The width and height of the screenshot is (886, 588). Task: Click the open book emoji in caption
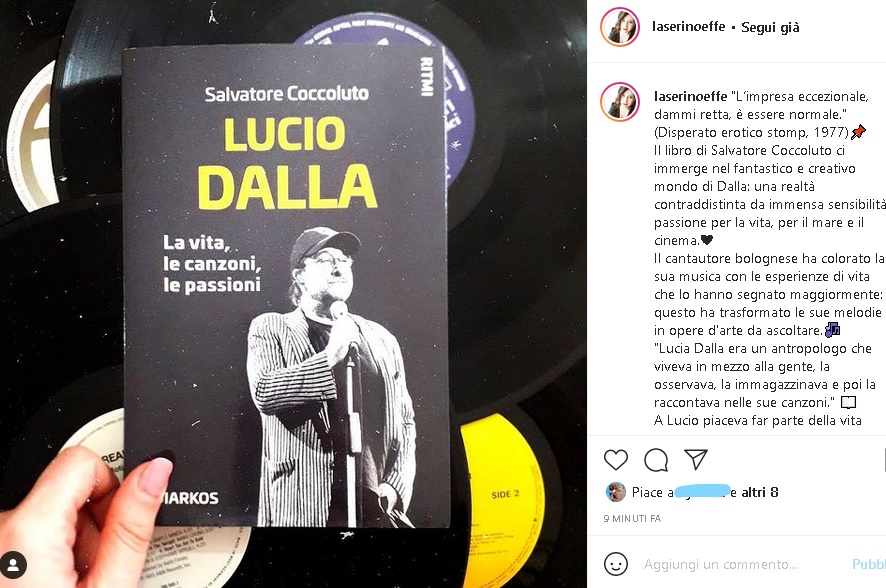pyautogui.click(x=848, y=402)
